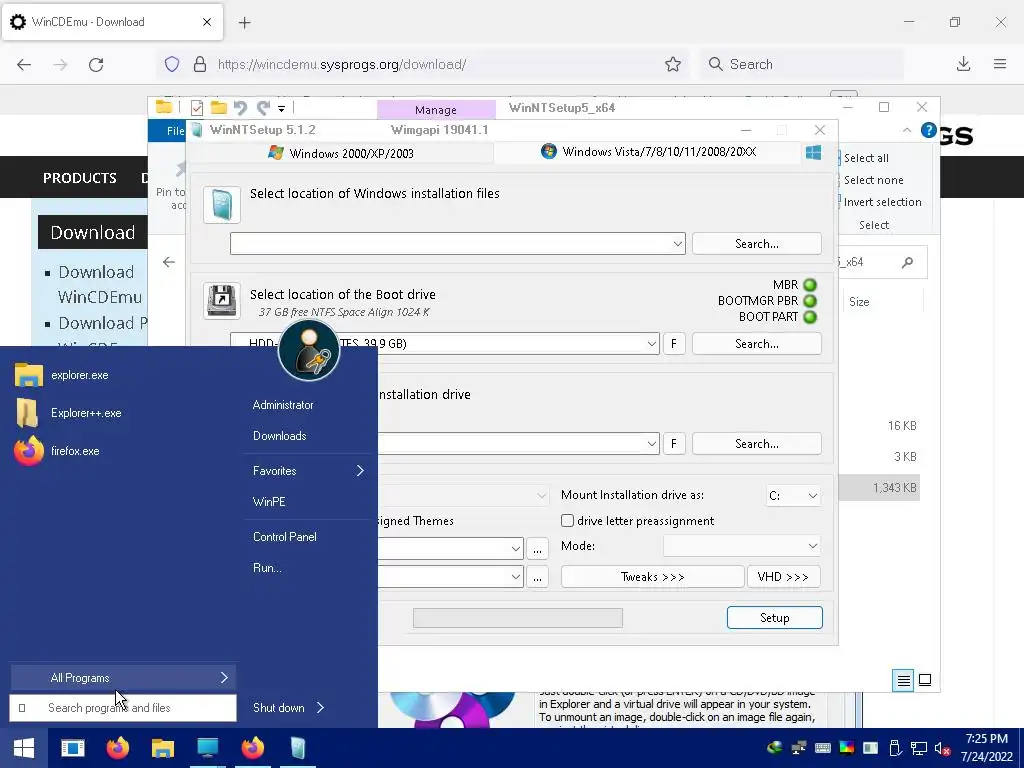The image size is (1024, 768).
Task: Click the green MBR status indicator
Action: pyautogui.click(x=810, y=285)
